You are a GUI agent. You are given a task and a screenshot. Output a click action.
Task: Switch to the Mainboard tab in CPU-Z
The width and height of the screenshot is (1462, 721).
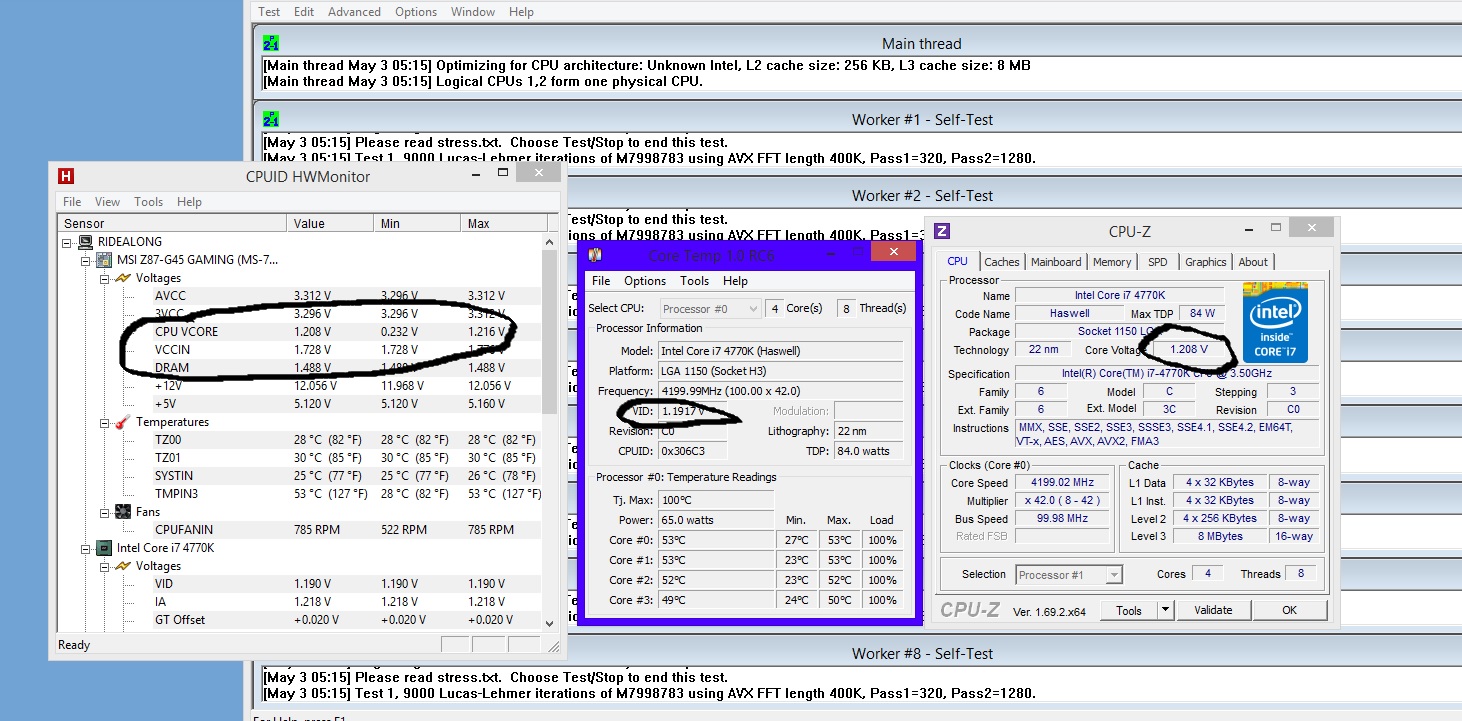(x=1056, y=262)
